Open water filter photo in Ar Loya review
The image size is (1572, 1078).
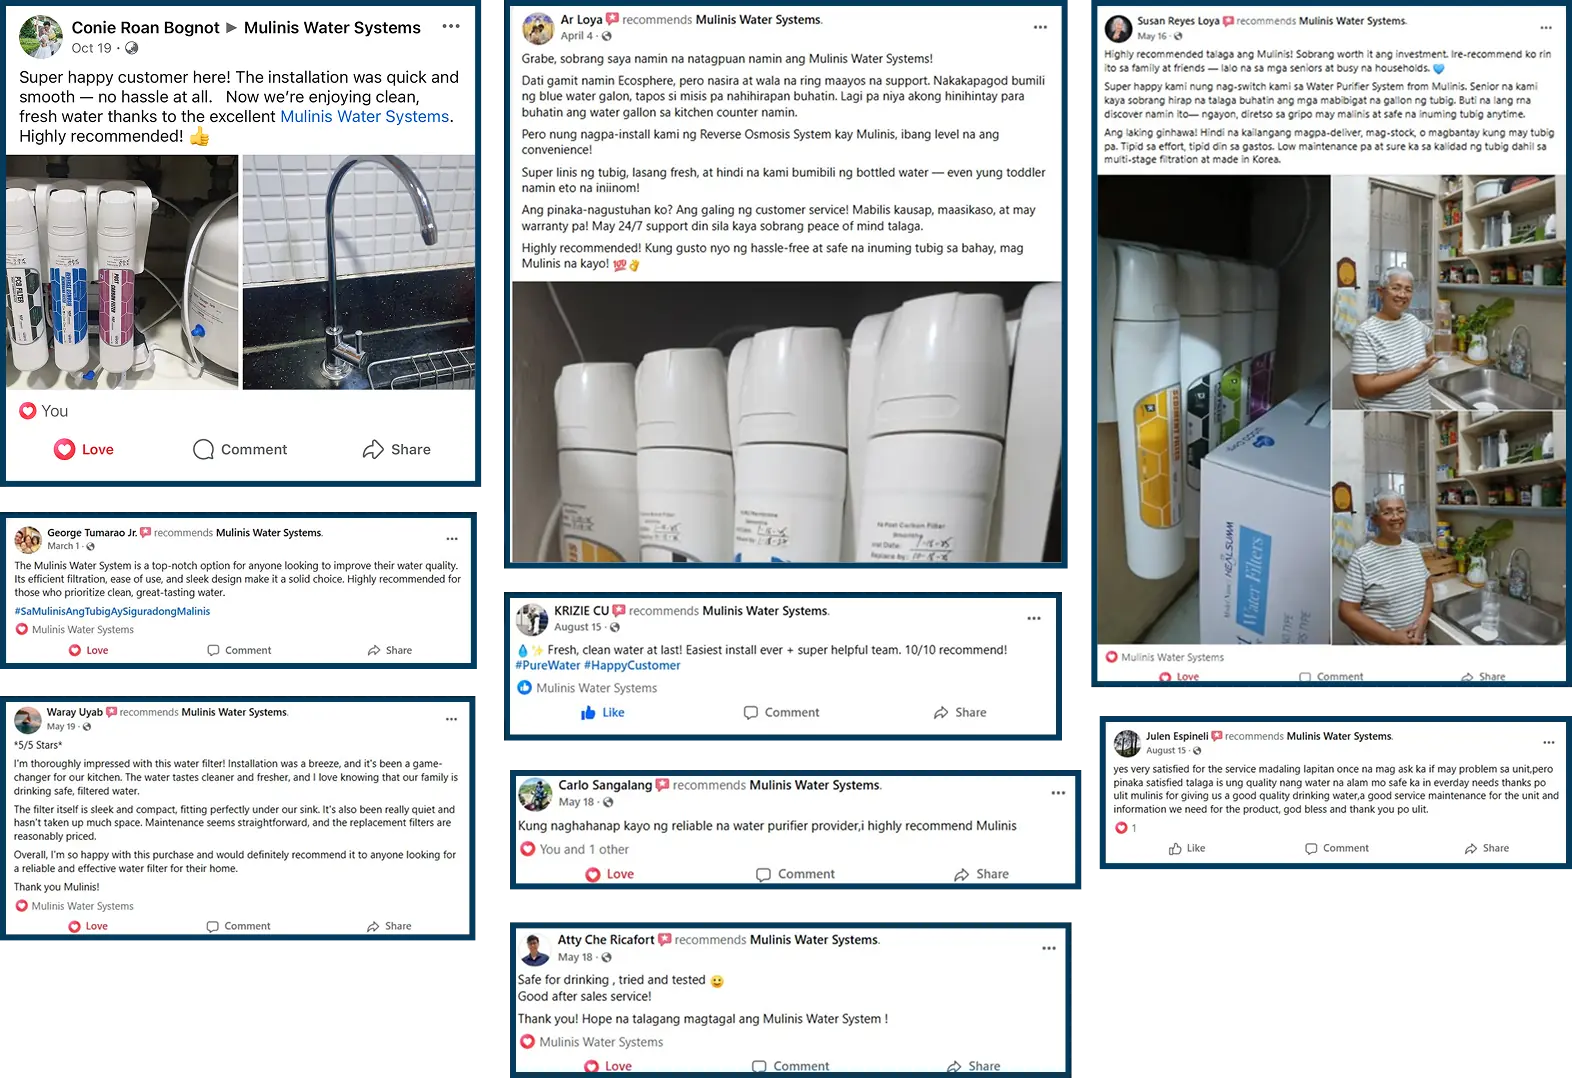click(x=787, y=422)
